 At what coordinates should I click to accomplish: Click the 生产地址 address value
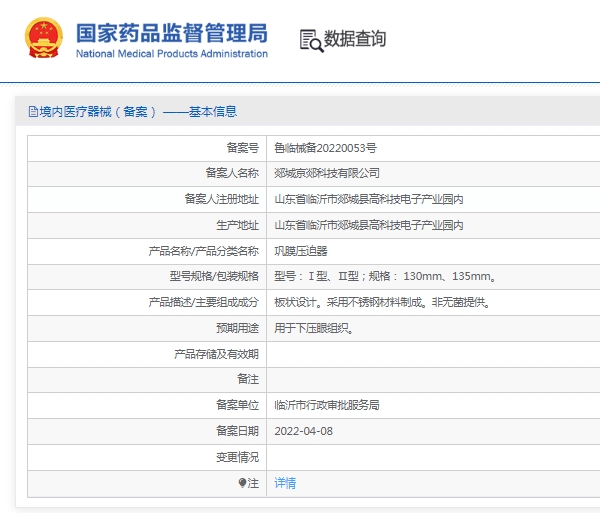click(x=369, y=225)
